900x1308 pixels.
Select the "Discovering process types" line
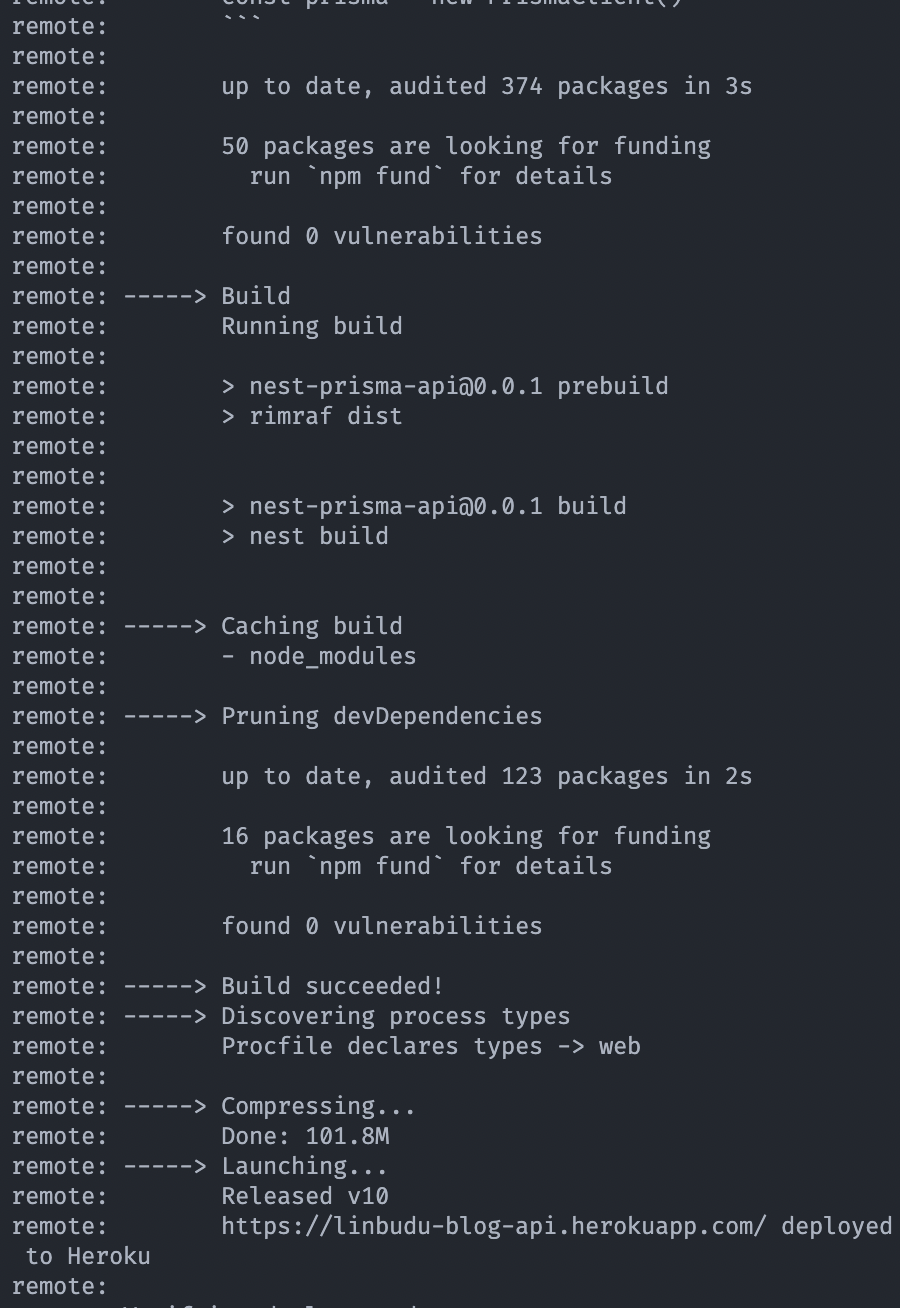pos(395,1016)
